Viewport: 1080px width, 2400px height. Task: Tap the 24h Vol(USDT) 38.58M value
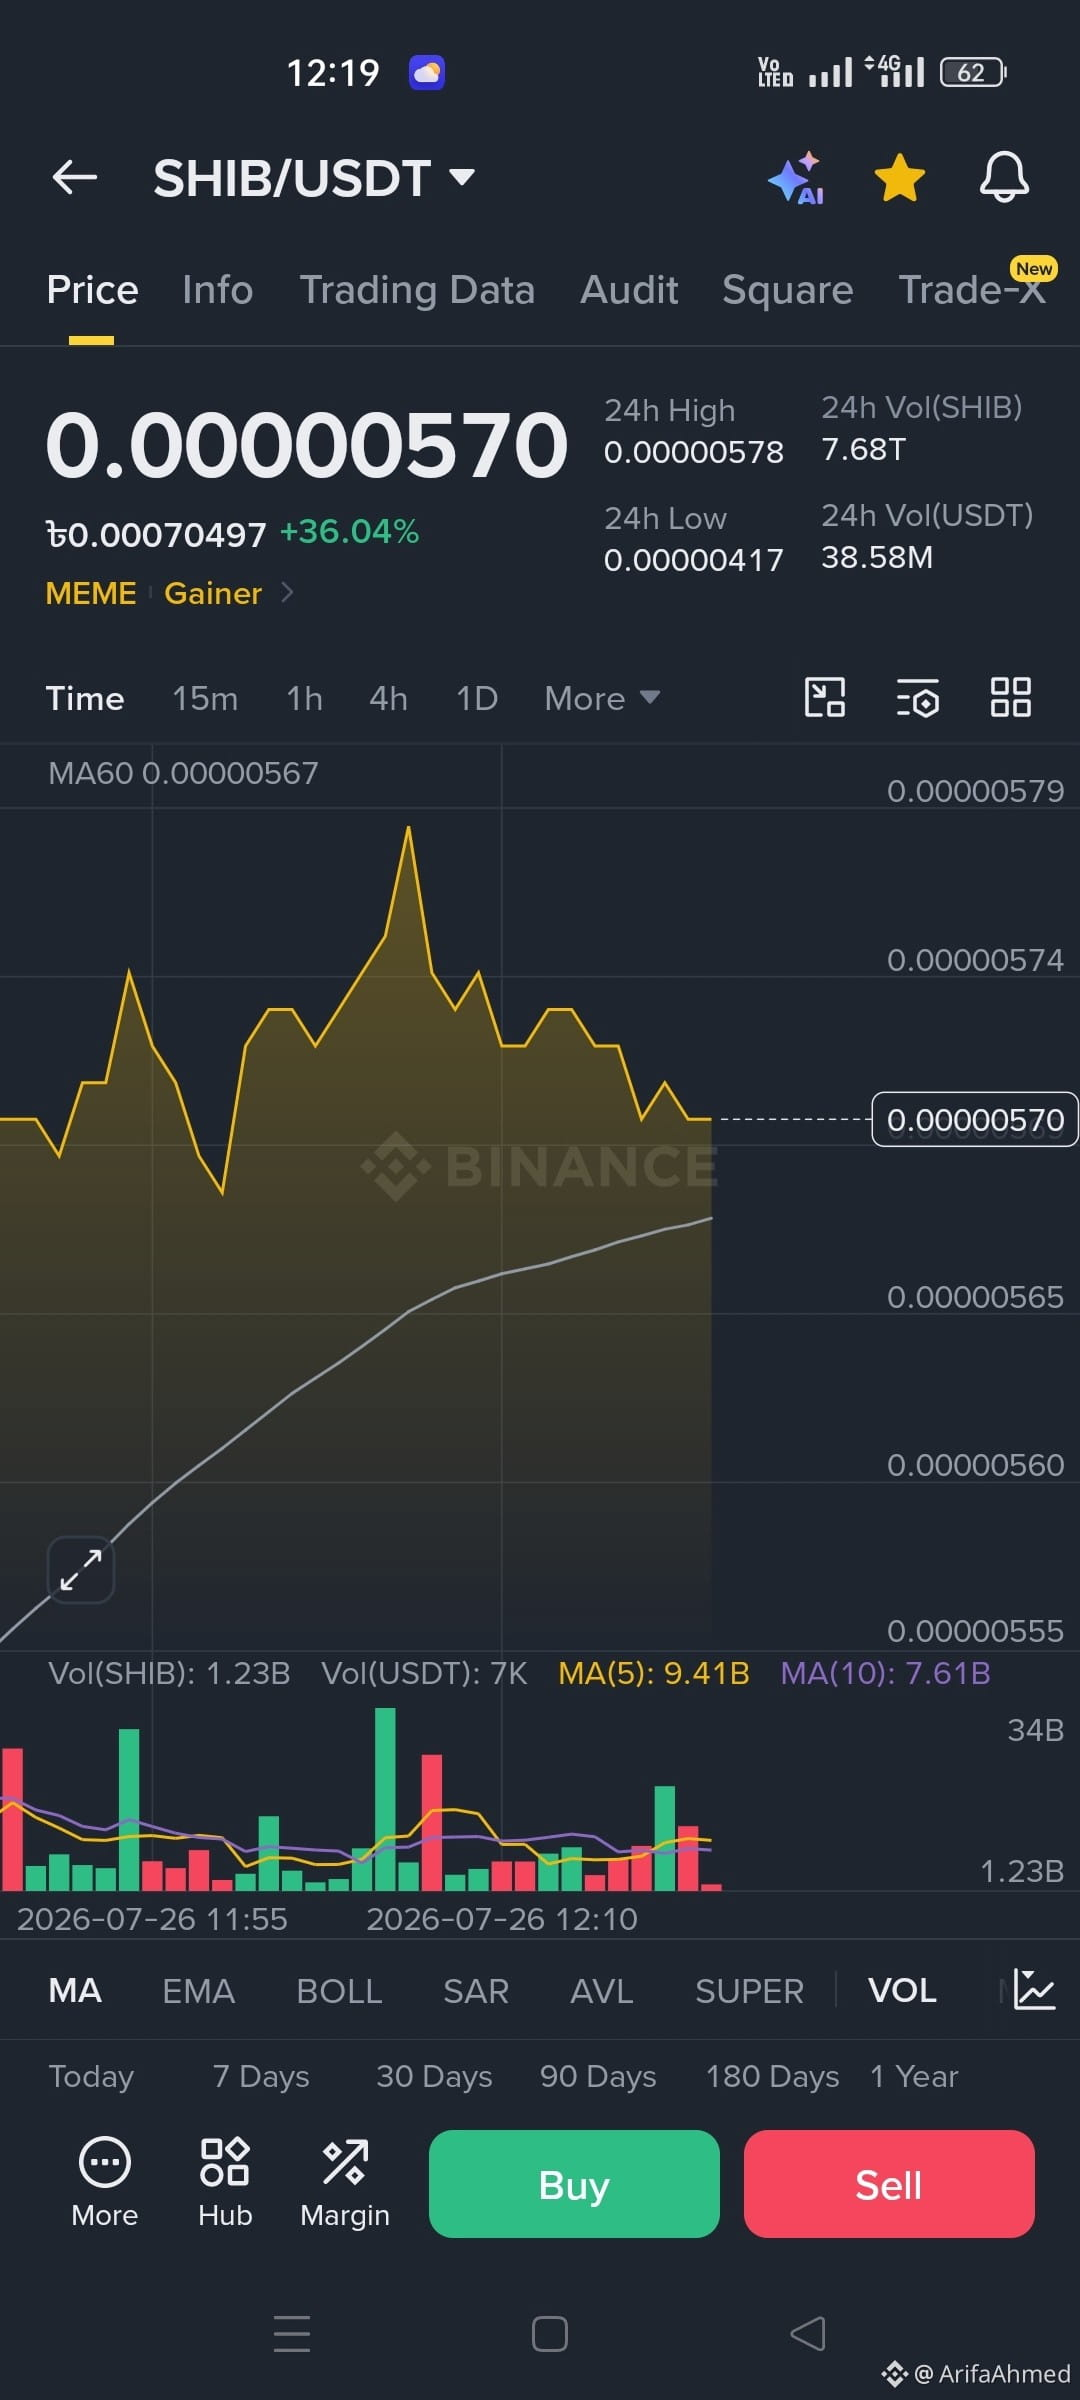(x=877, y=558)
